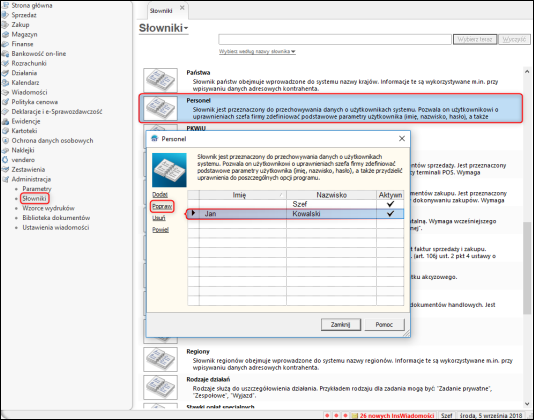Click the large book icon in Personel dialog
Image resolution: width=534 pixels, height=420 pixels.
(x=169, y=170)
